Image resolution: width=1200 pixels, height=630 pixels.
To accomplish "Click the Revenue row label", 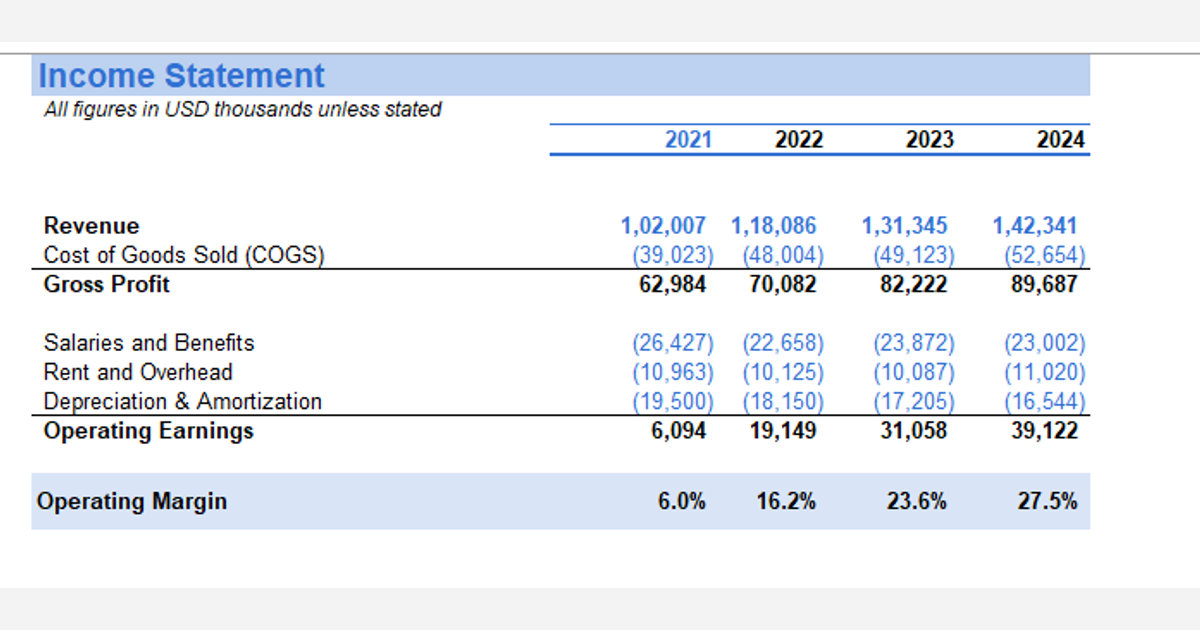I will pyautogui.click(x=92, y=226).
